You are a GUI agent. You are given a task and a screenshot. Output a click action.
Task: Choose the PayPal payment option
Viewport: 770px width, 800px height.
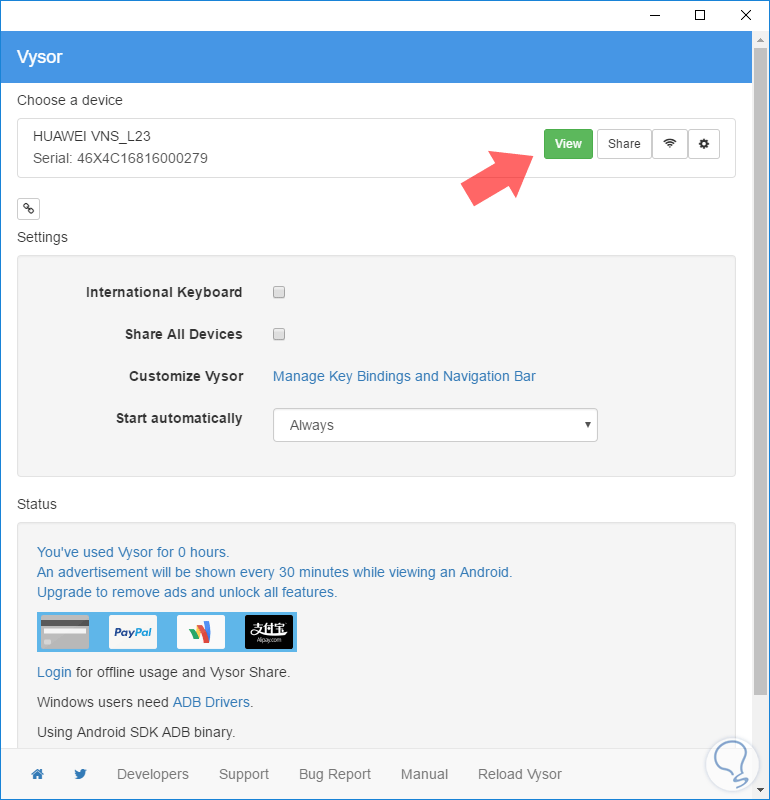point(133,632)
